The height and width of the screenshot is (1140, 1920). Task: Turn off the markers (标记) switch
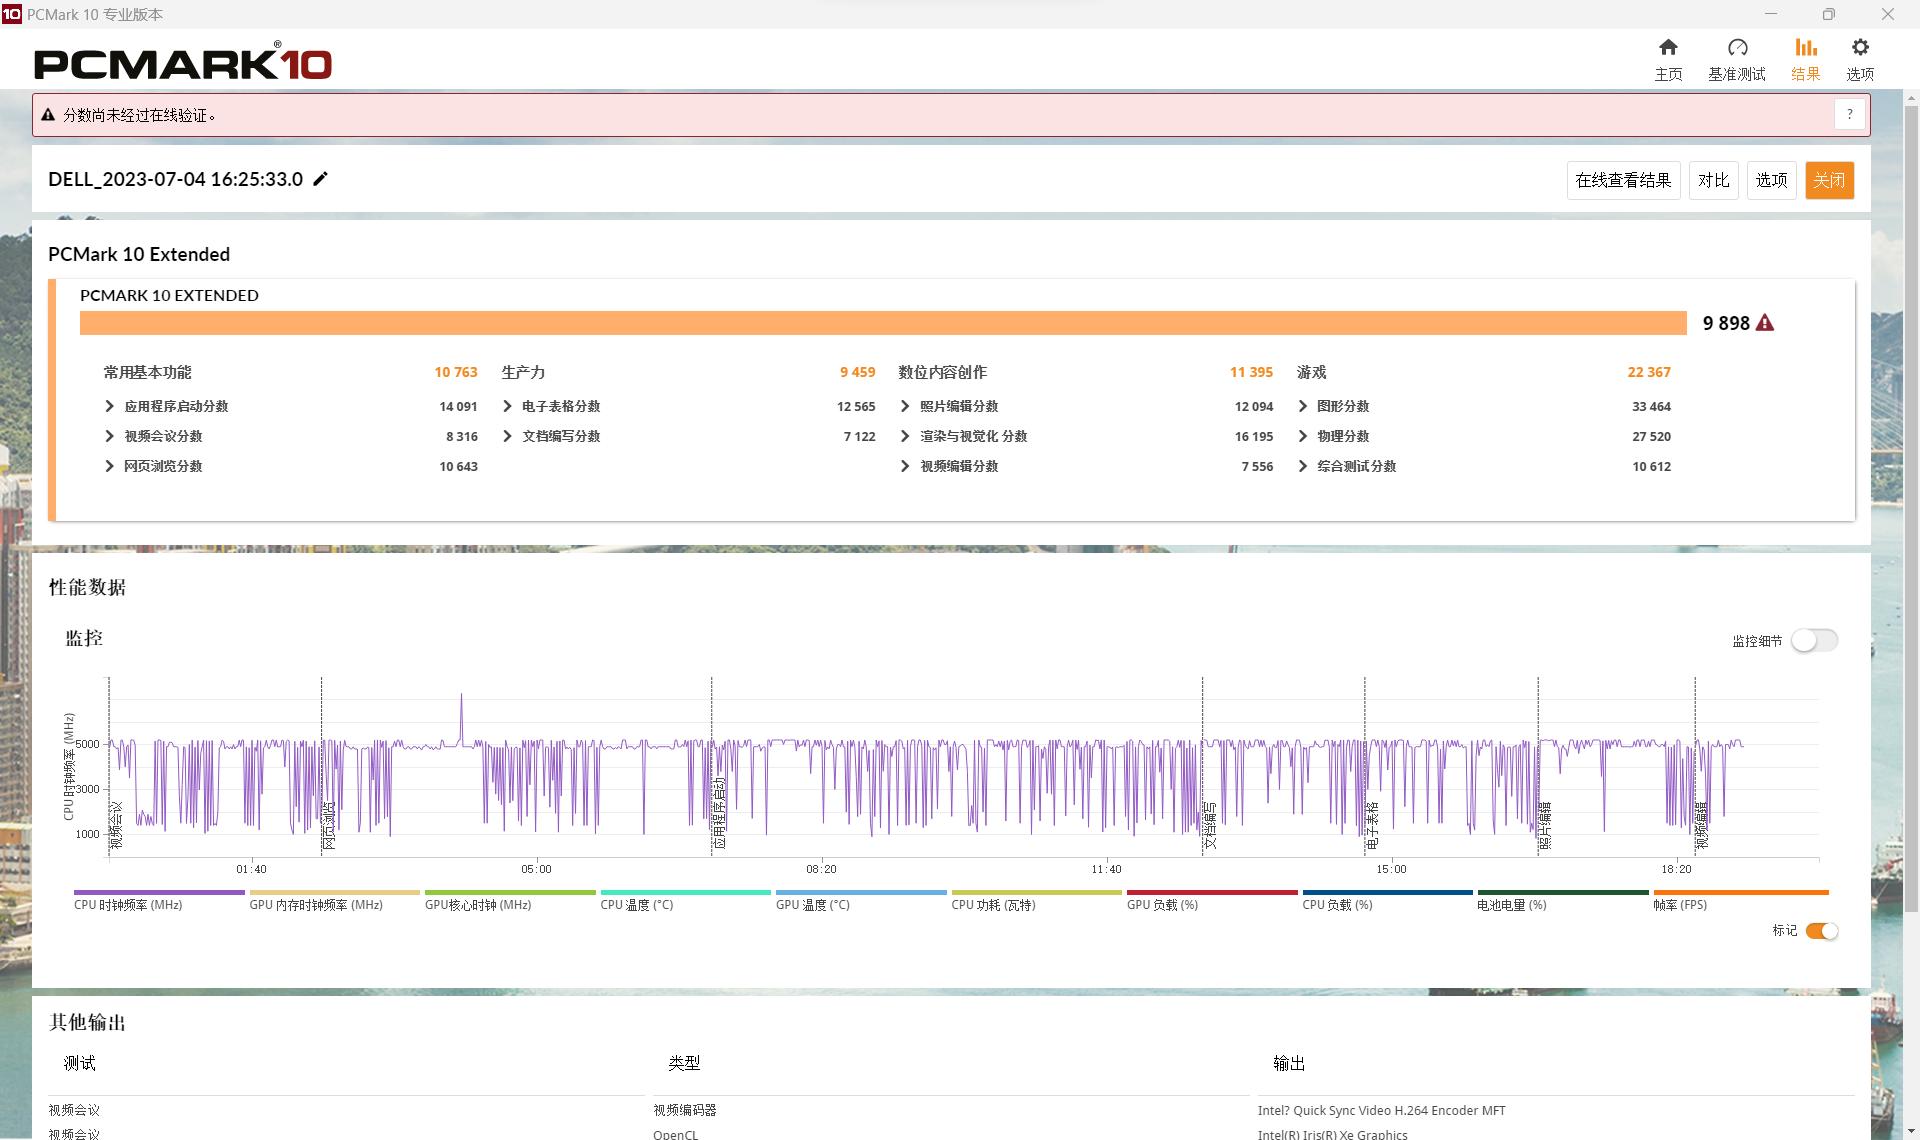click(1821, 931)
